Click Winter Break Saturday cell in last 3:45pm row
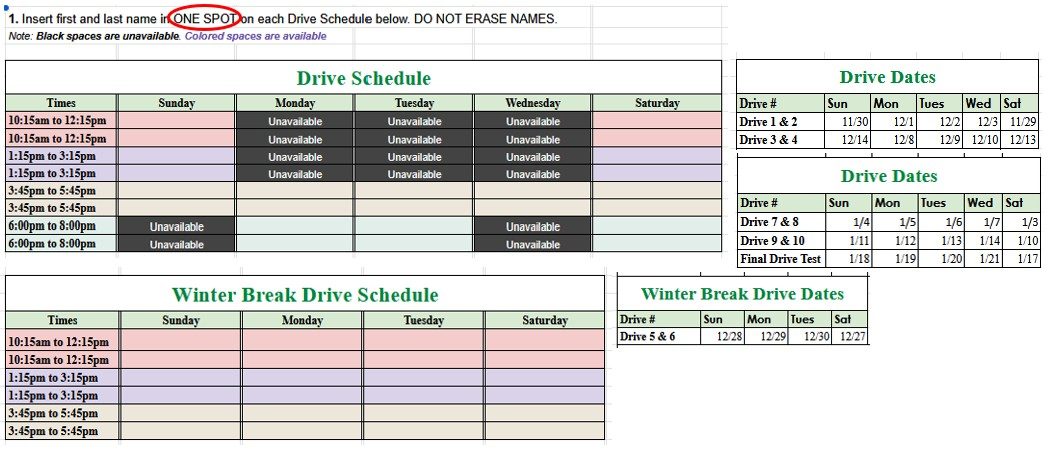The width and height of the screenshot is (1048, 454). pos(545,431)
